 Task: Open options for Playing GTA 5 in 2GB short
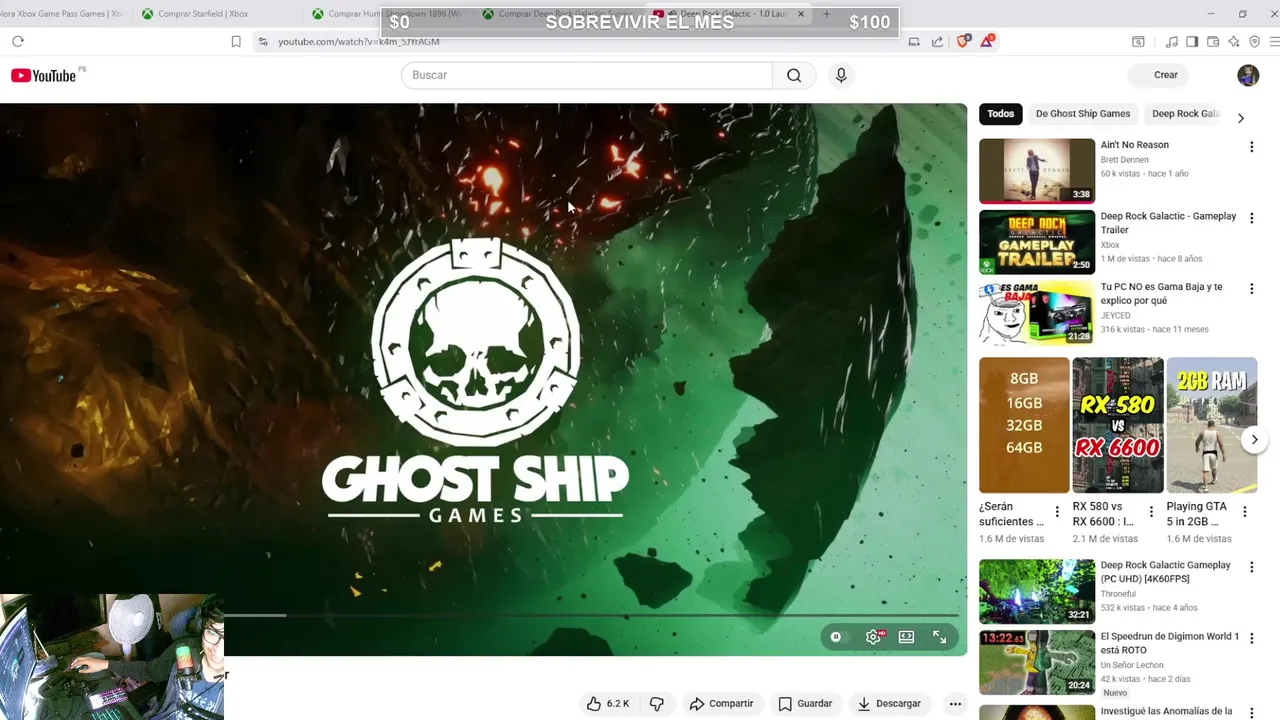coord(1245,512)
